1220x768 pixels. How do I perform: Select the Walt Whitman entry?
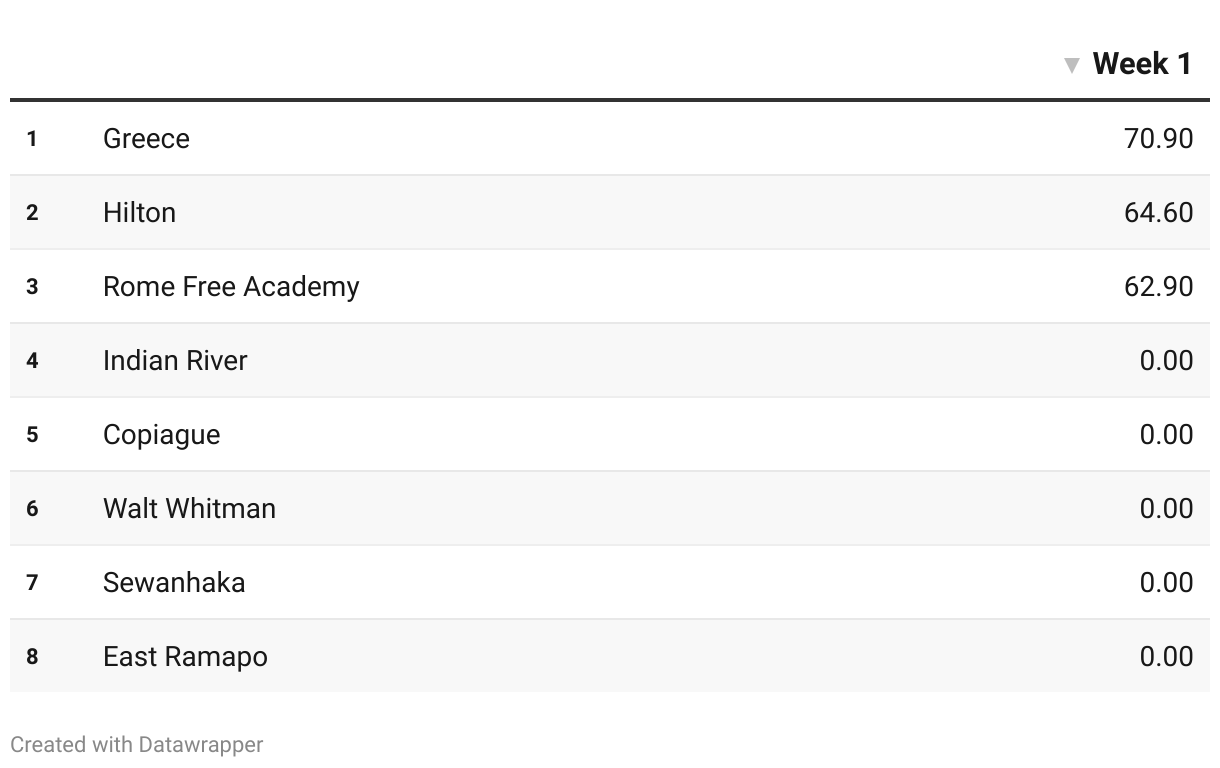point(189,508)
